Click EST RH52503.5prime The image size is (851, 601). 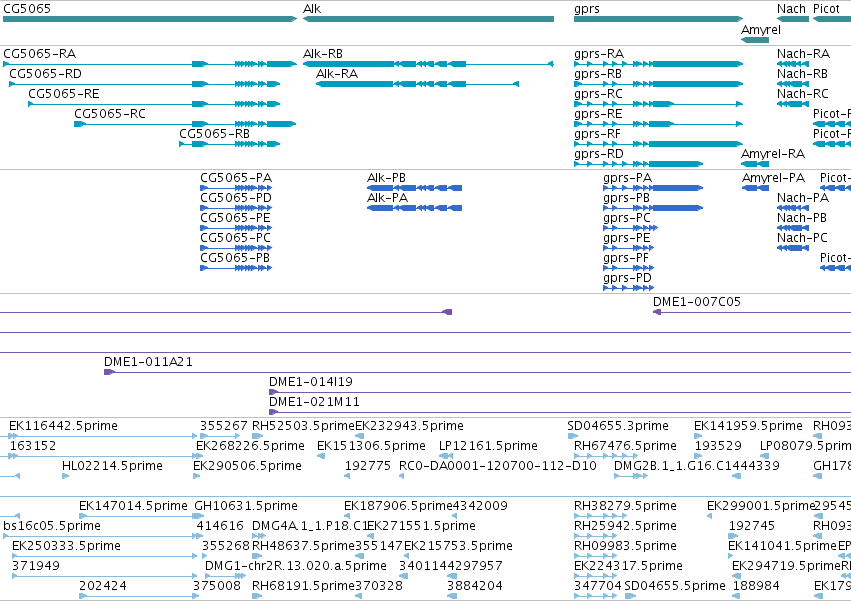click(x=303, y=426)
